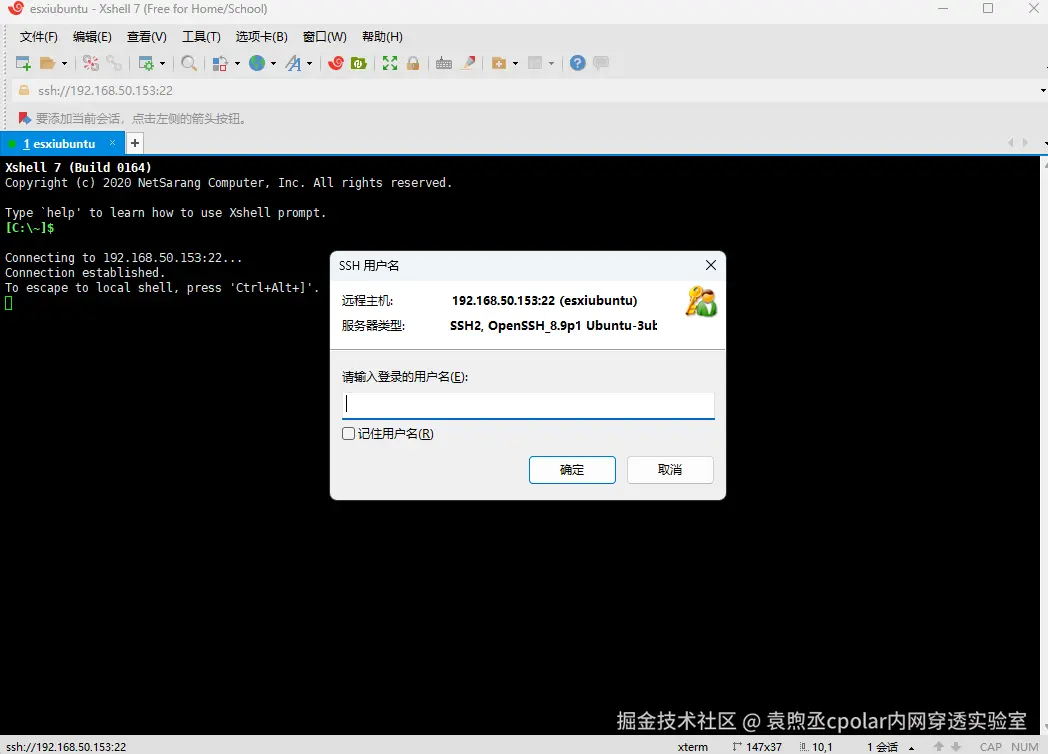Cancel the dialog with 取消 button
Viewport: 1048px width, 754px height.
(670, 470)
